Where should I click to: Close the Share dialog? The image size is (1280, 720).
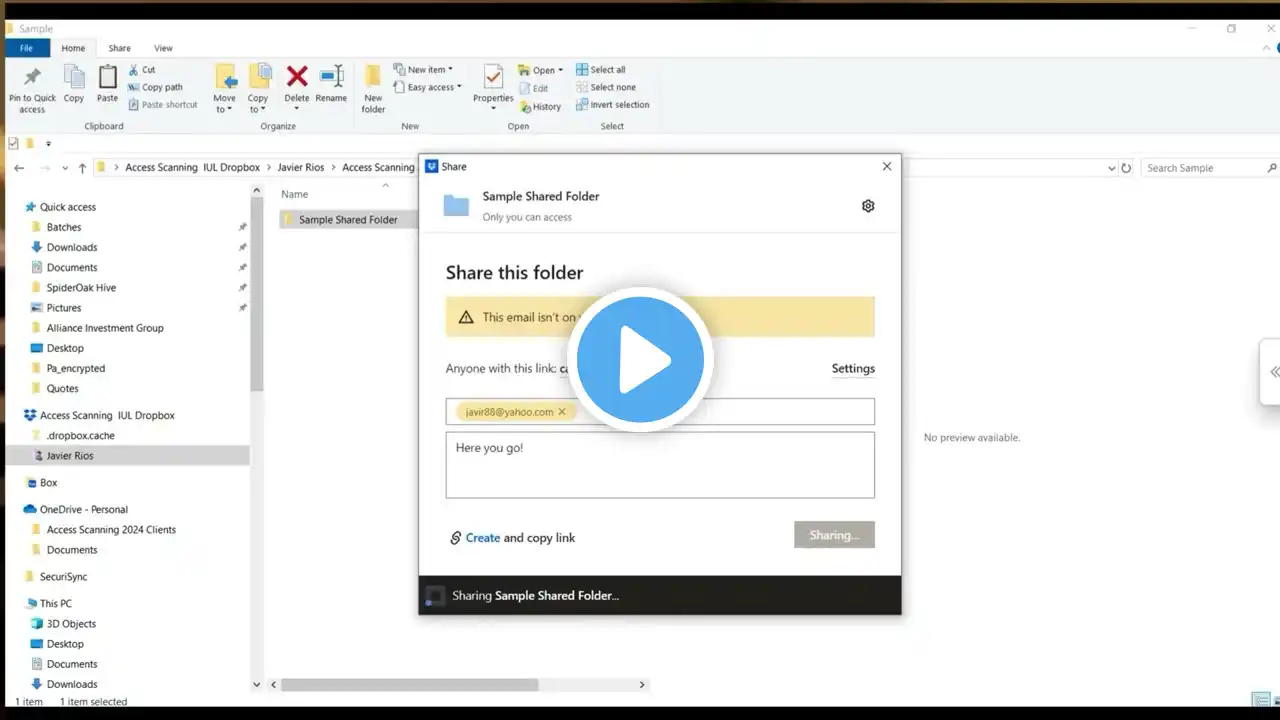tap(886, 167)
